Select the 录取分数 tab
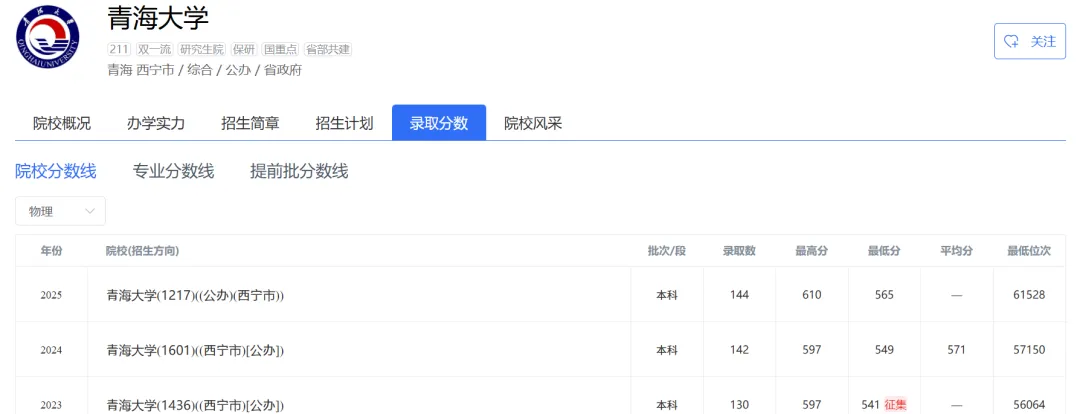 point(439,123)
